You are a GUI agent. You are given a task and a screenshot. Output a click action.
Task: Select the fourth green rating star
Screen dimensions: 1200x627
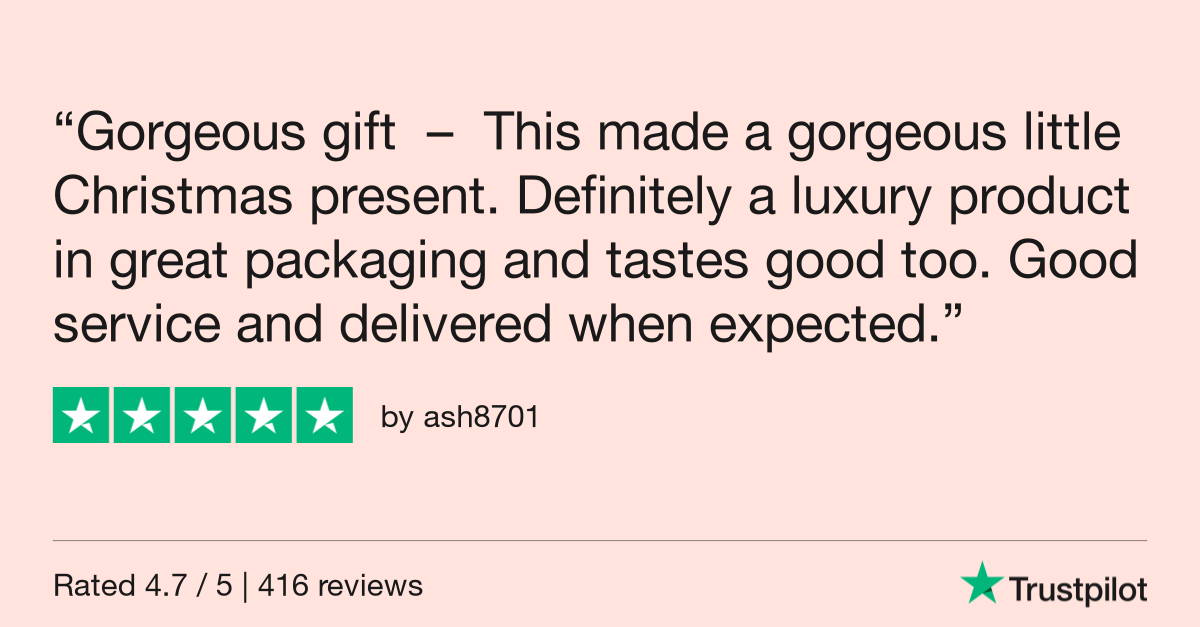[264, 415]
